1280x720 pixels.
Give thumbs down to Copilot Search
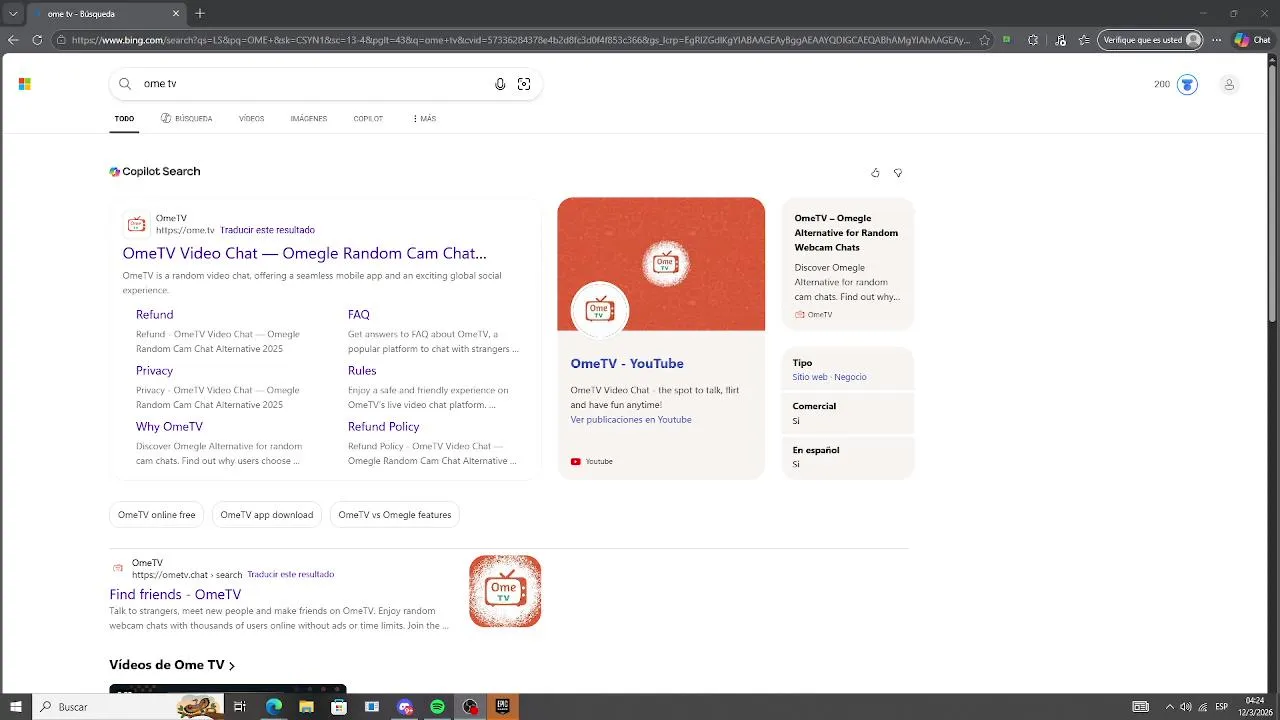898,173
